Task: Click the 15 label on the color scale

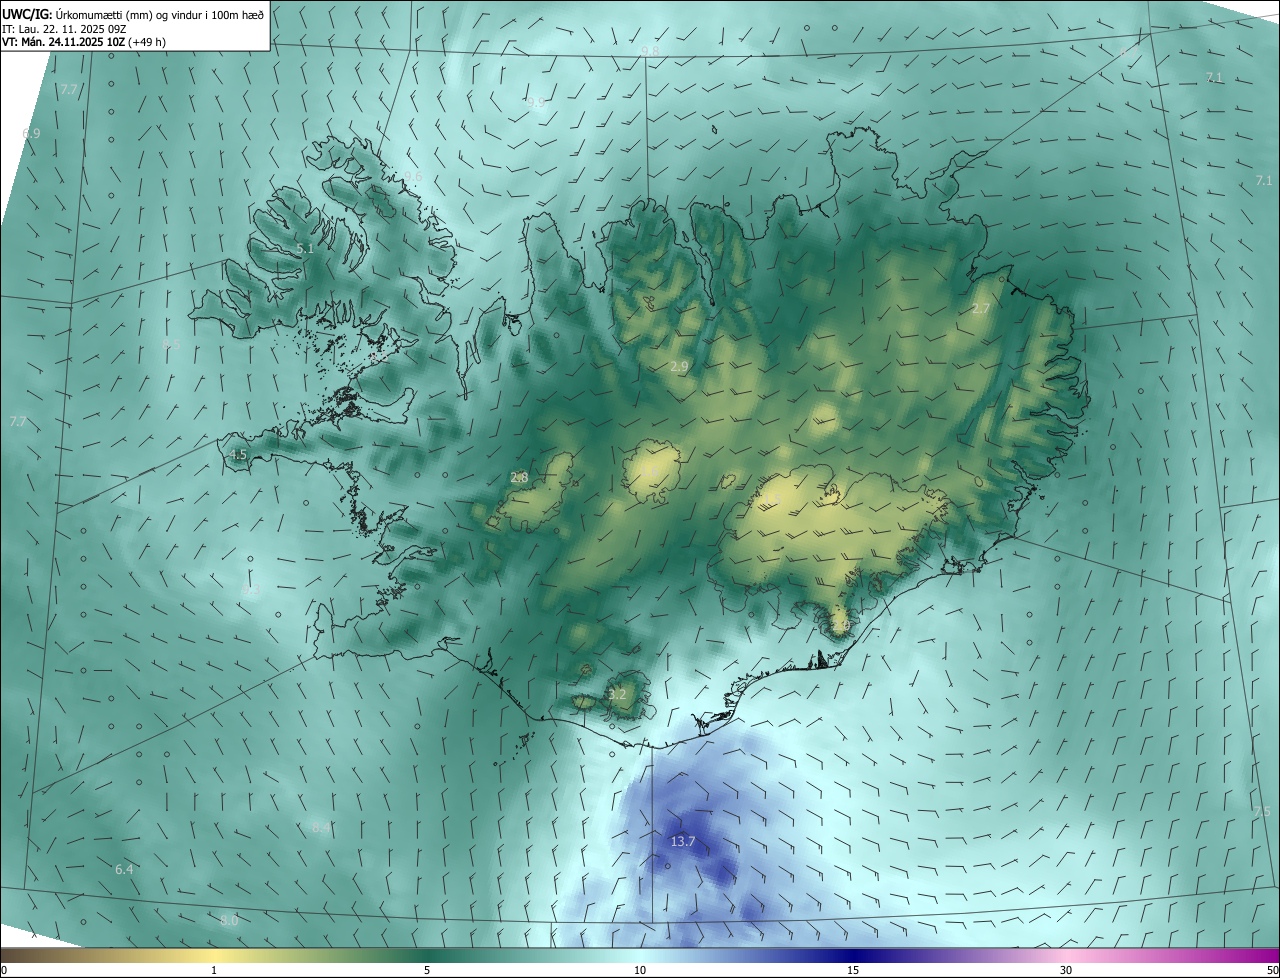Action: 853,970
